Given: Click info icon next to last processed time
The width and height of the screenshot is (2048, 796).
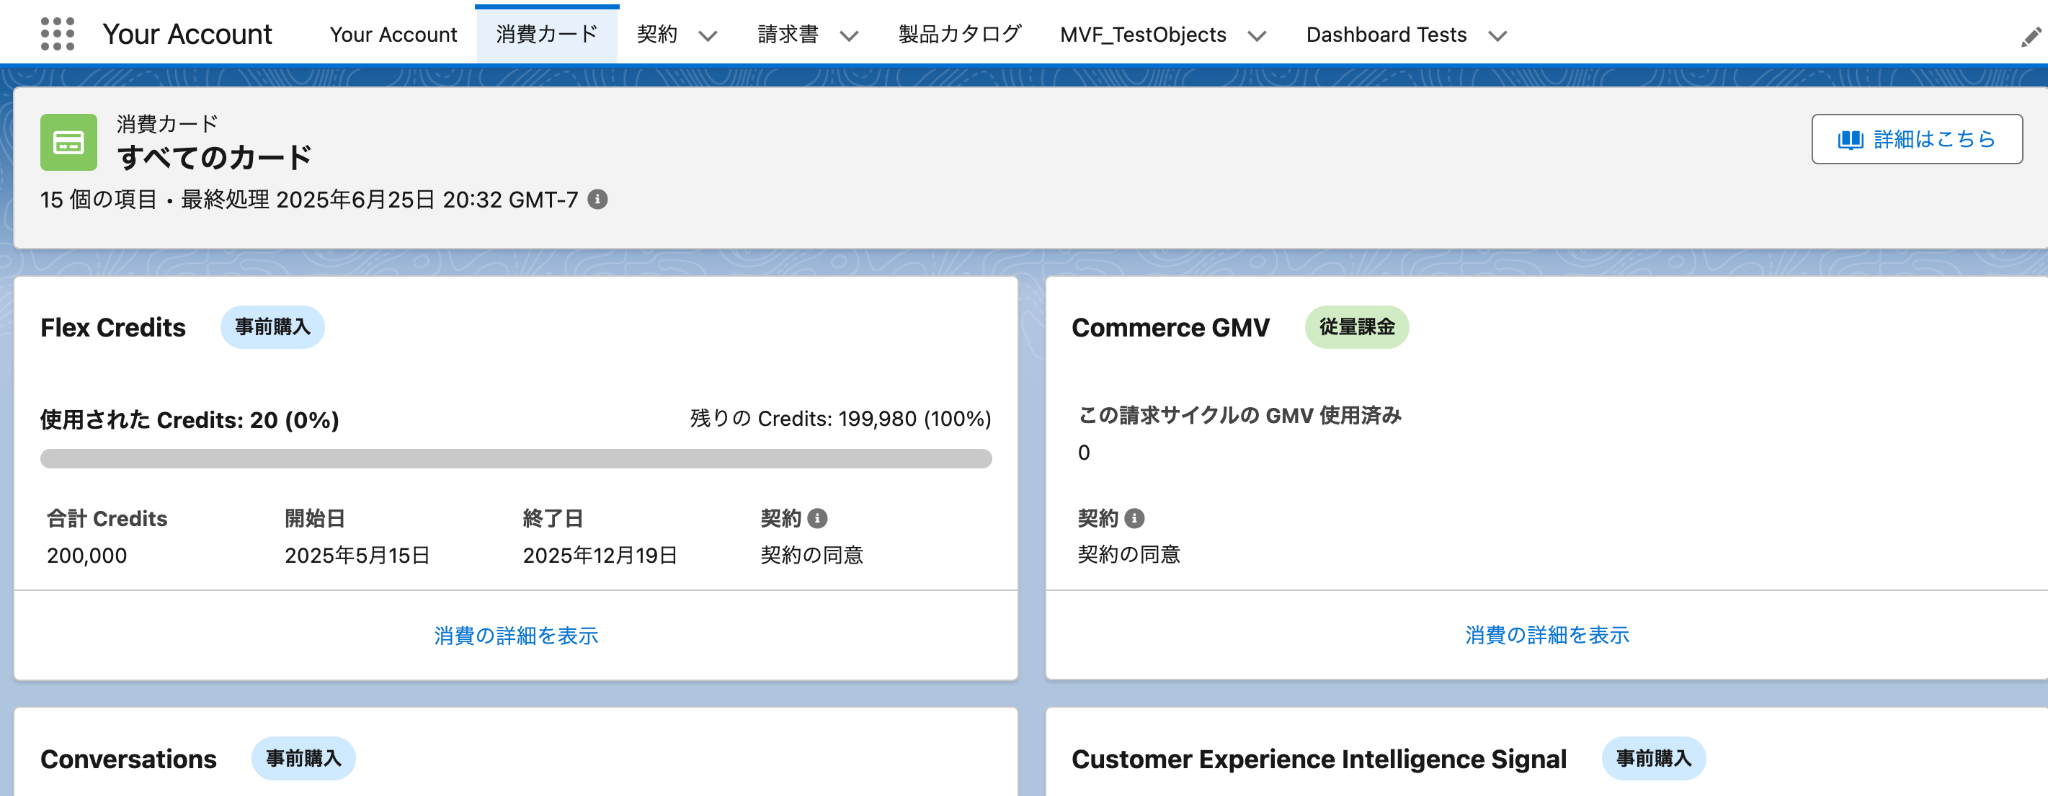Looking at the screenshot, I should click(x=598, y=199).
